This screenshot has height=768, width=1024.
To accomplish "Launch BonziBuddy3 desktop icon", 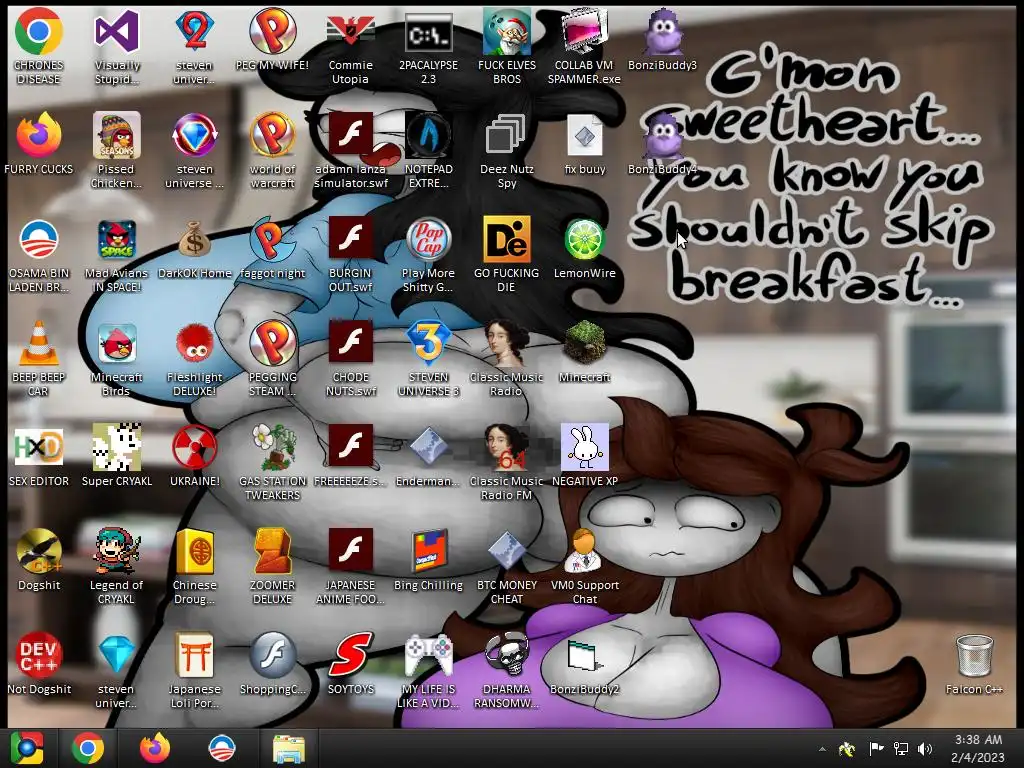I will (x=662, y=31).
